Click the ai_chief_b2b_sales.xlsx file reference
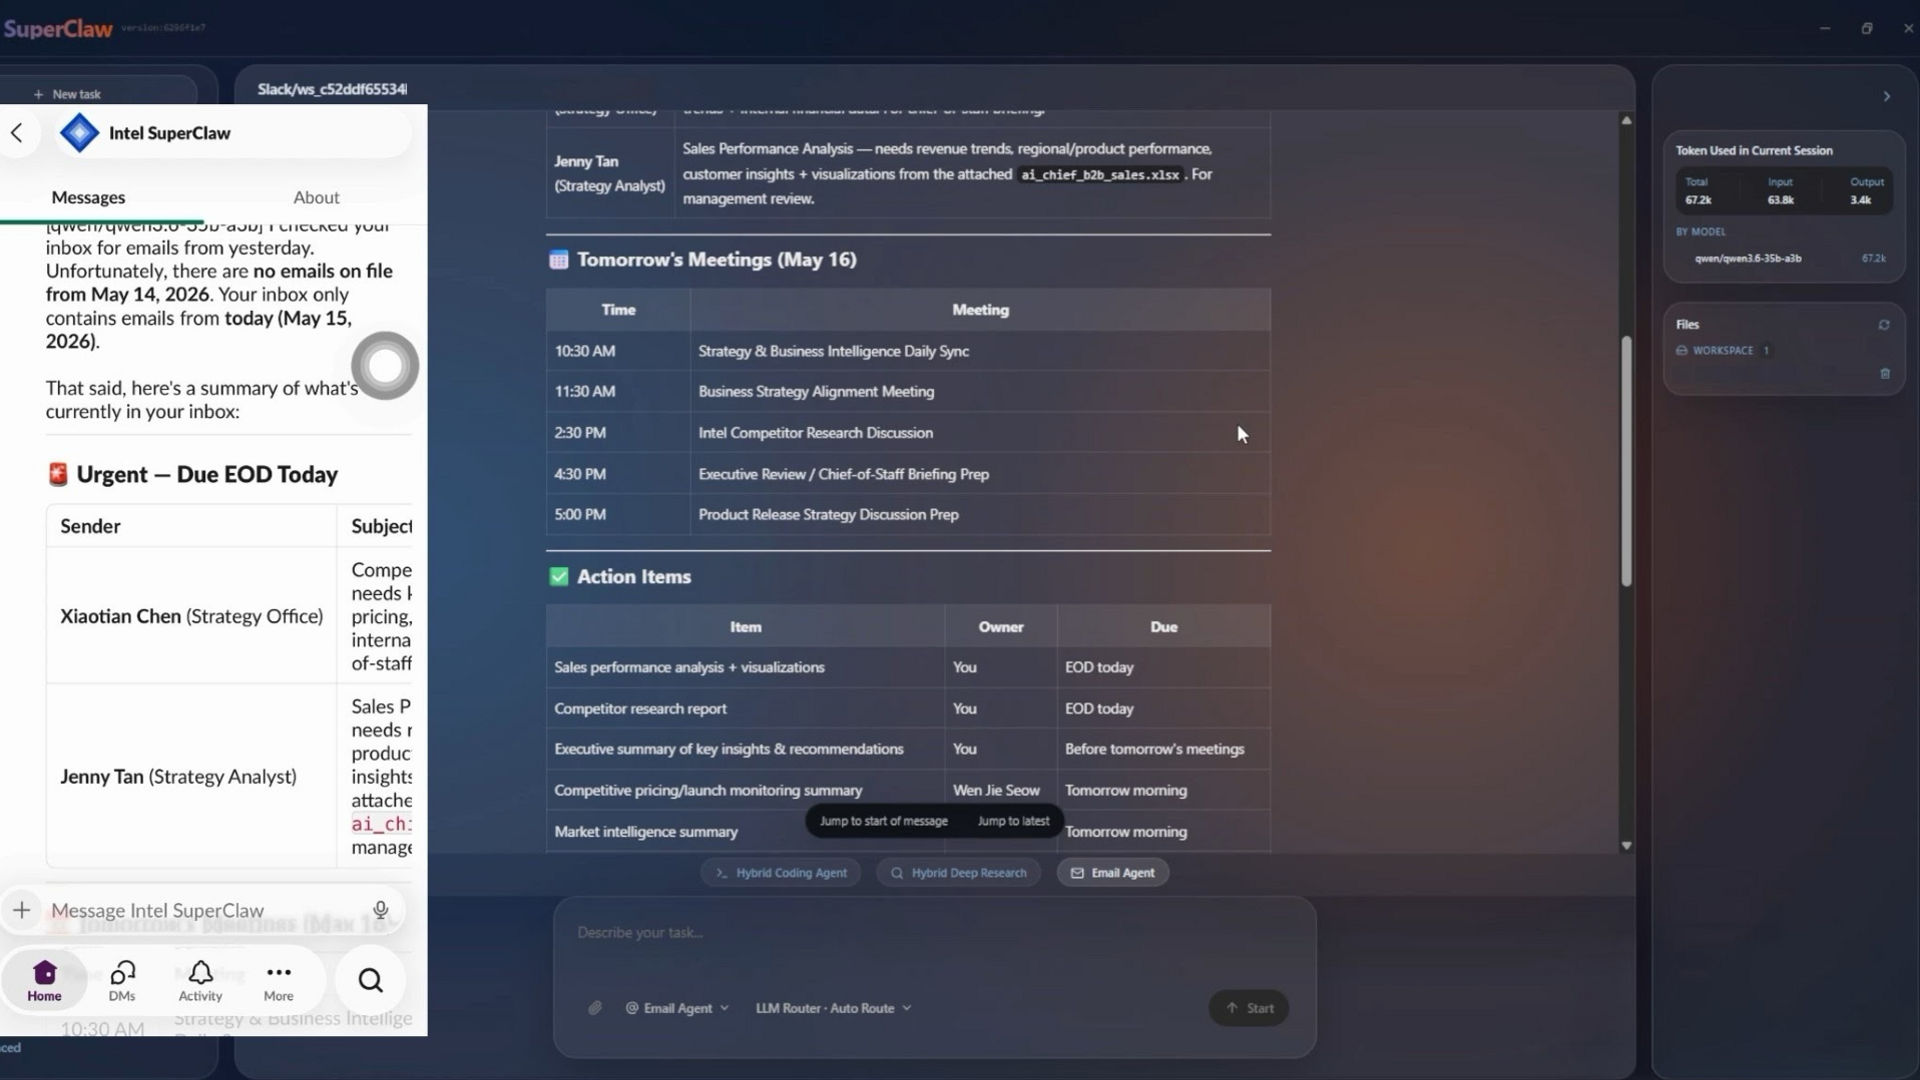This screenshot has height=1080, width=1920. tap(1100, 175)
